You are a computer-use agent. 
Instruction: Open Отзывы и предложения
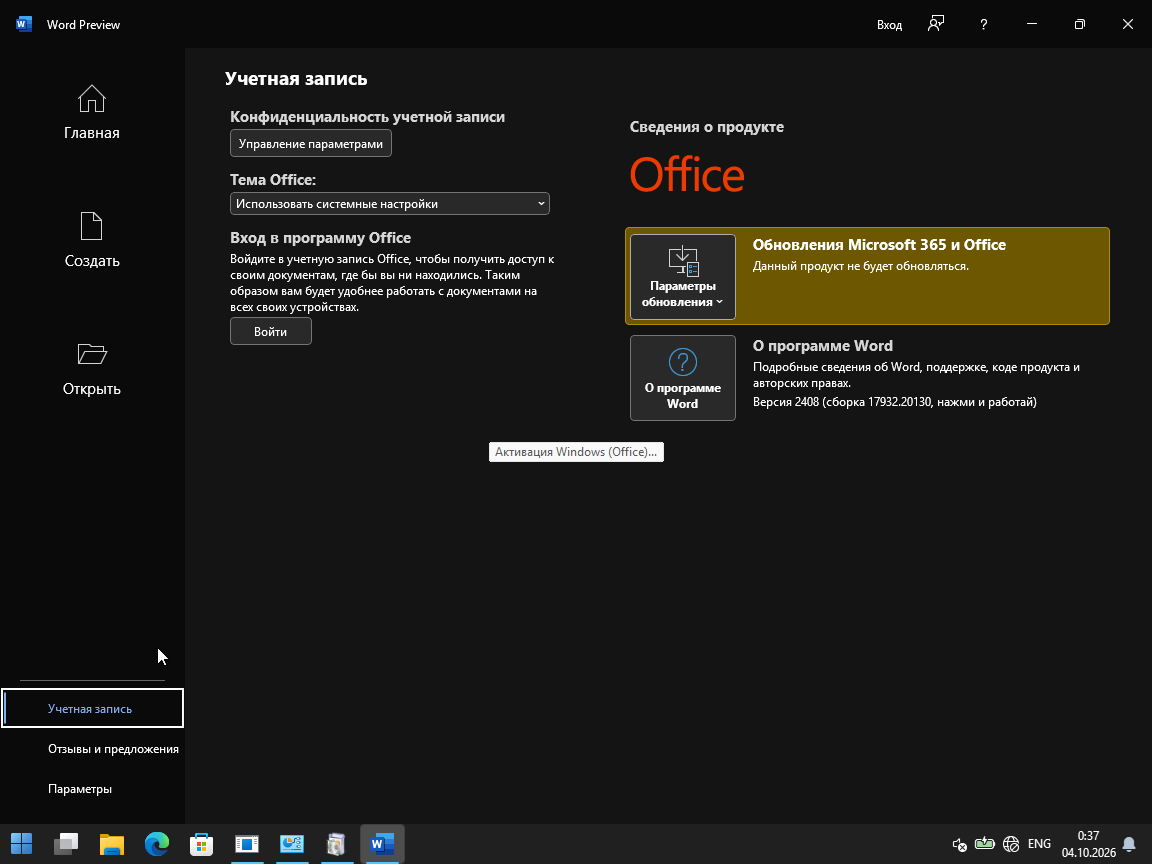point(113,749)
